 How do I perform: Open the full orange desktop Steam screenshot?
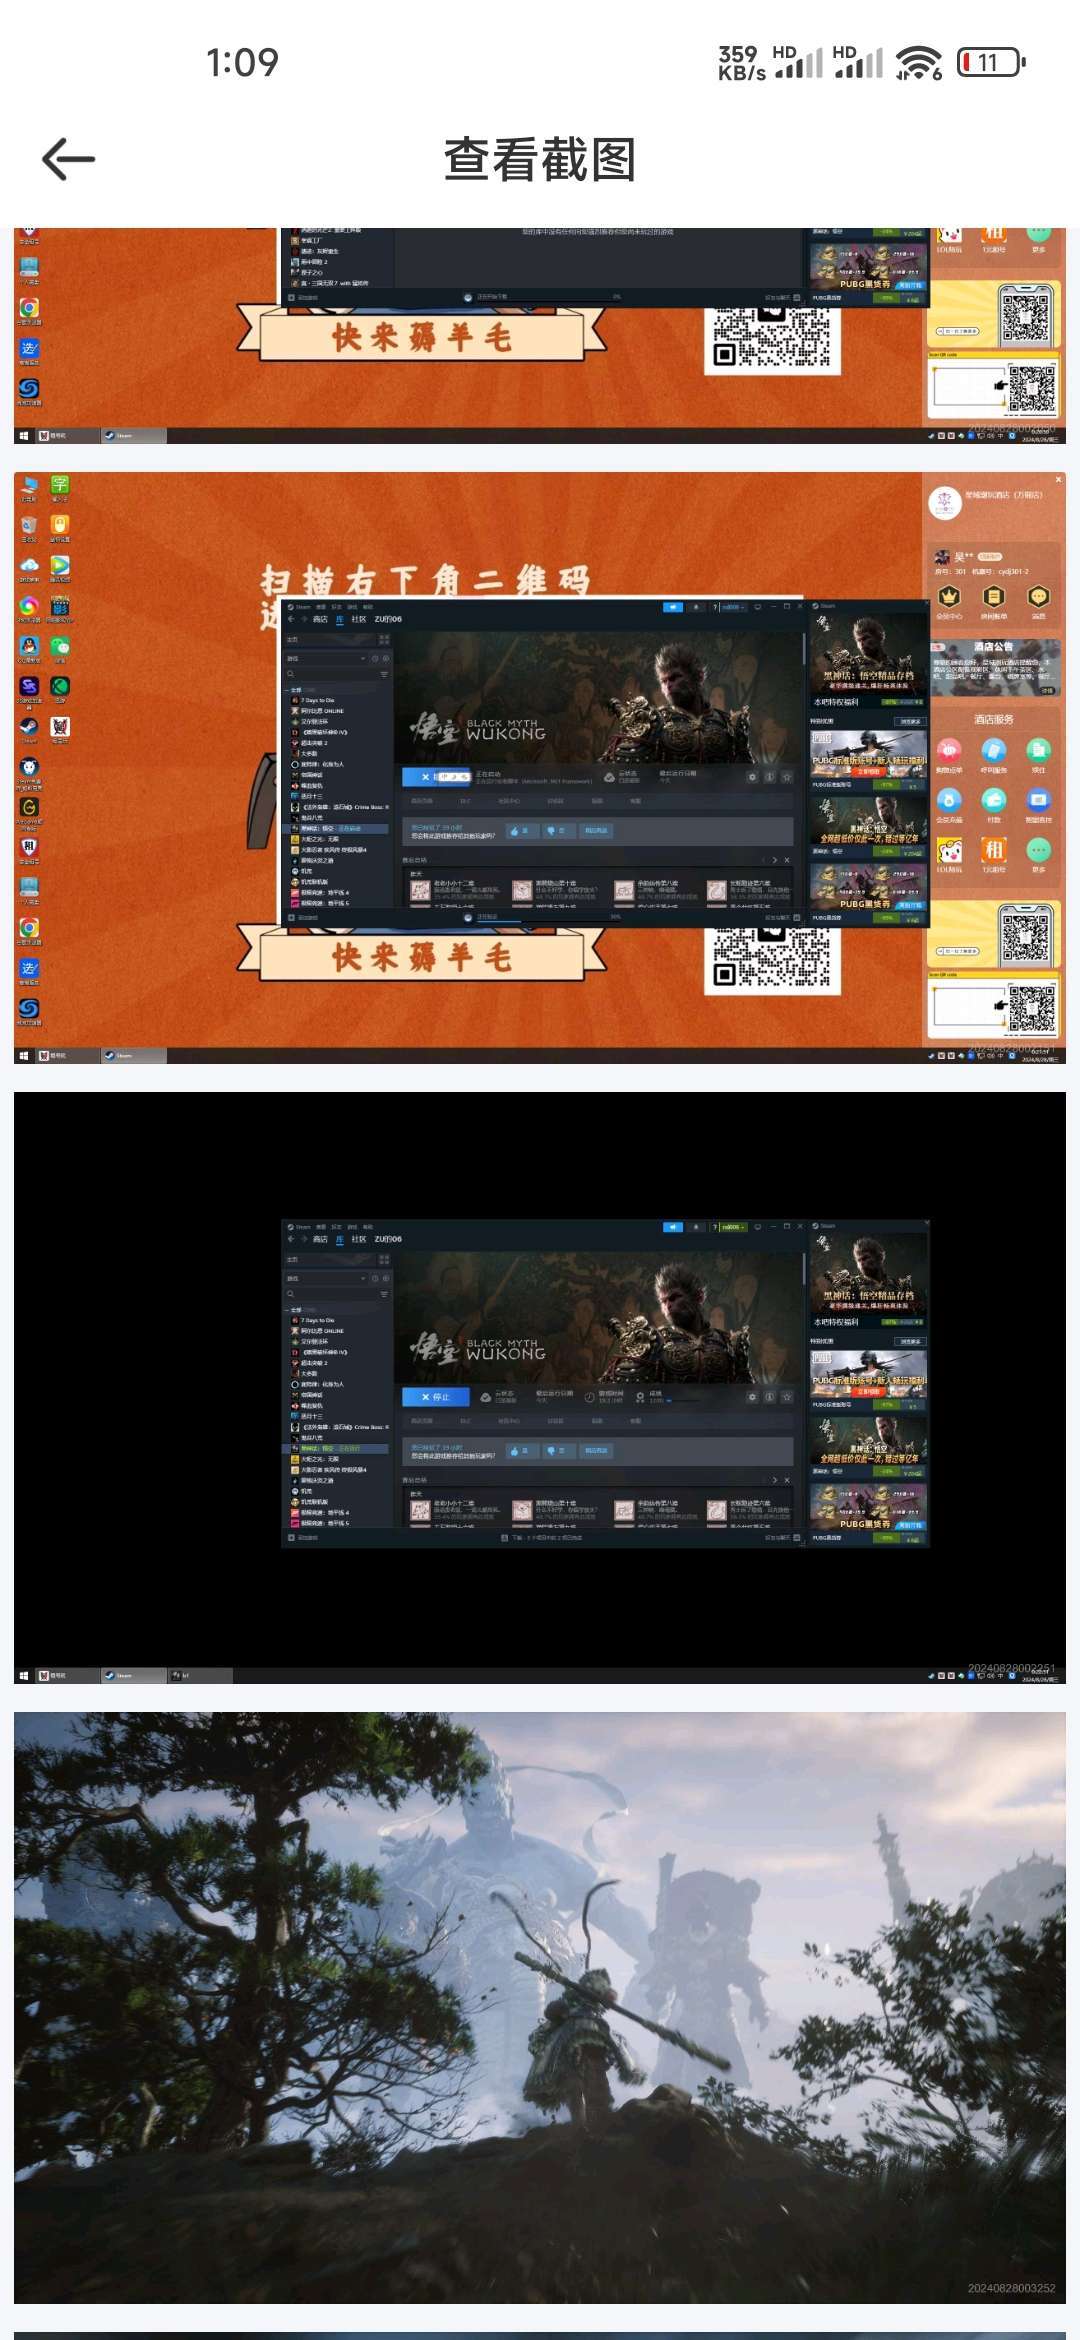[540, 768]
